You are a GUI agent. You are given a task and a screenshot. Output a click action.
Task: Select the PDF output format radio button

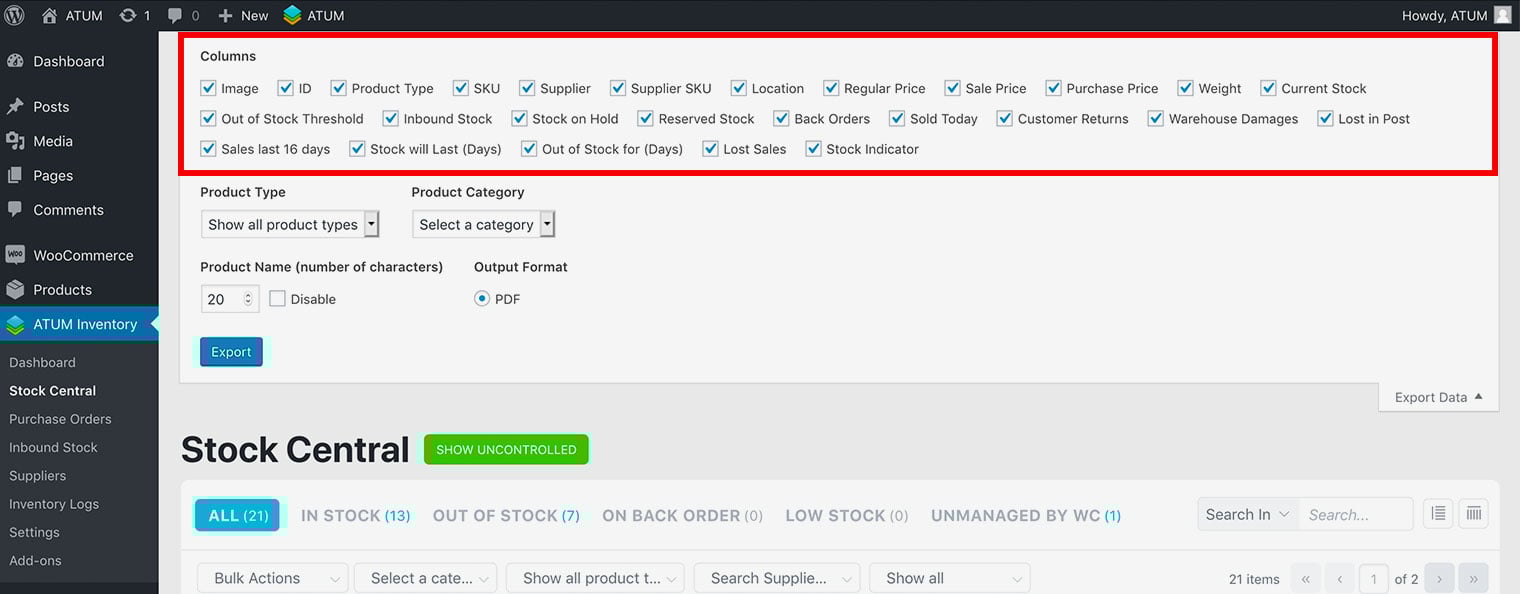click(x=482, y=299)
